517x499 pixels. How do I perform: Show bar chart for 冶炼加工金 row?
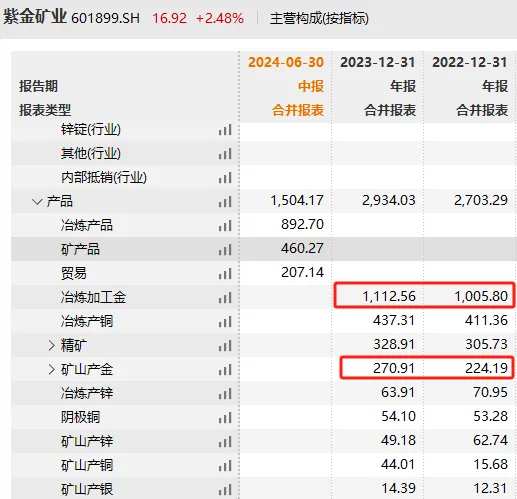coord(225,298)
